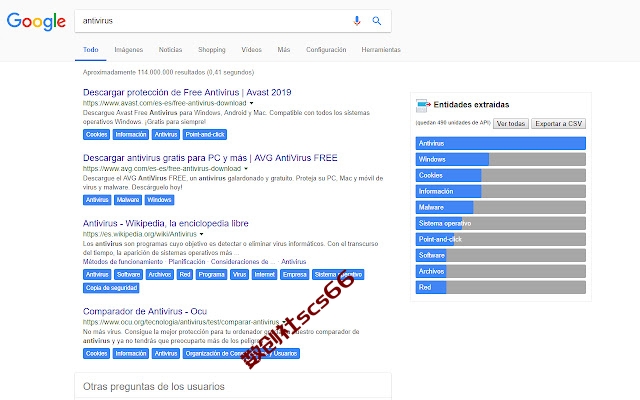Screen dimensions: 640x400
Task: Click Información tag under the Ocu result
Action: (131, 353)
